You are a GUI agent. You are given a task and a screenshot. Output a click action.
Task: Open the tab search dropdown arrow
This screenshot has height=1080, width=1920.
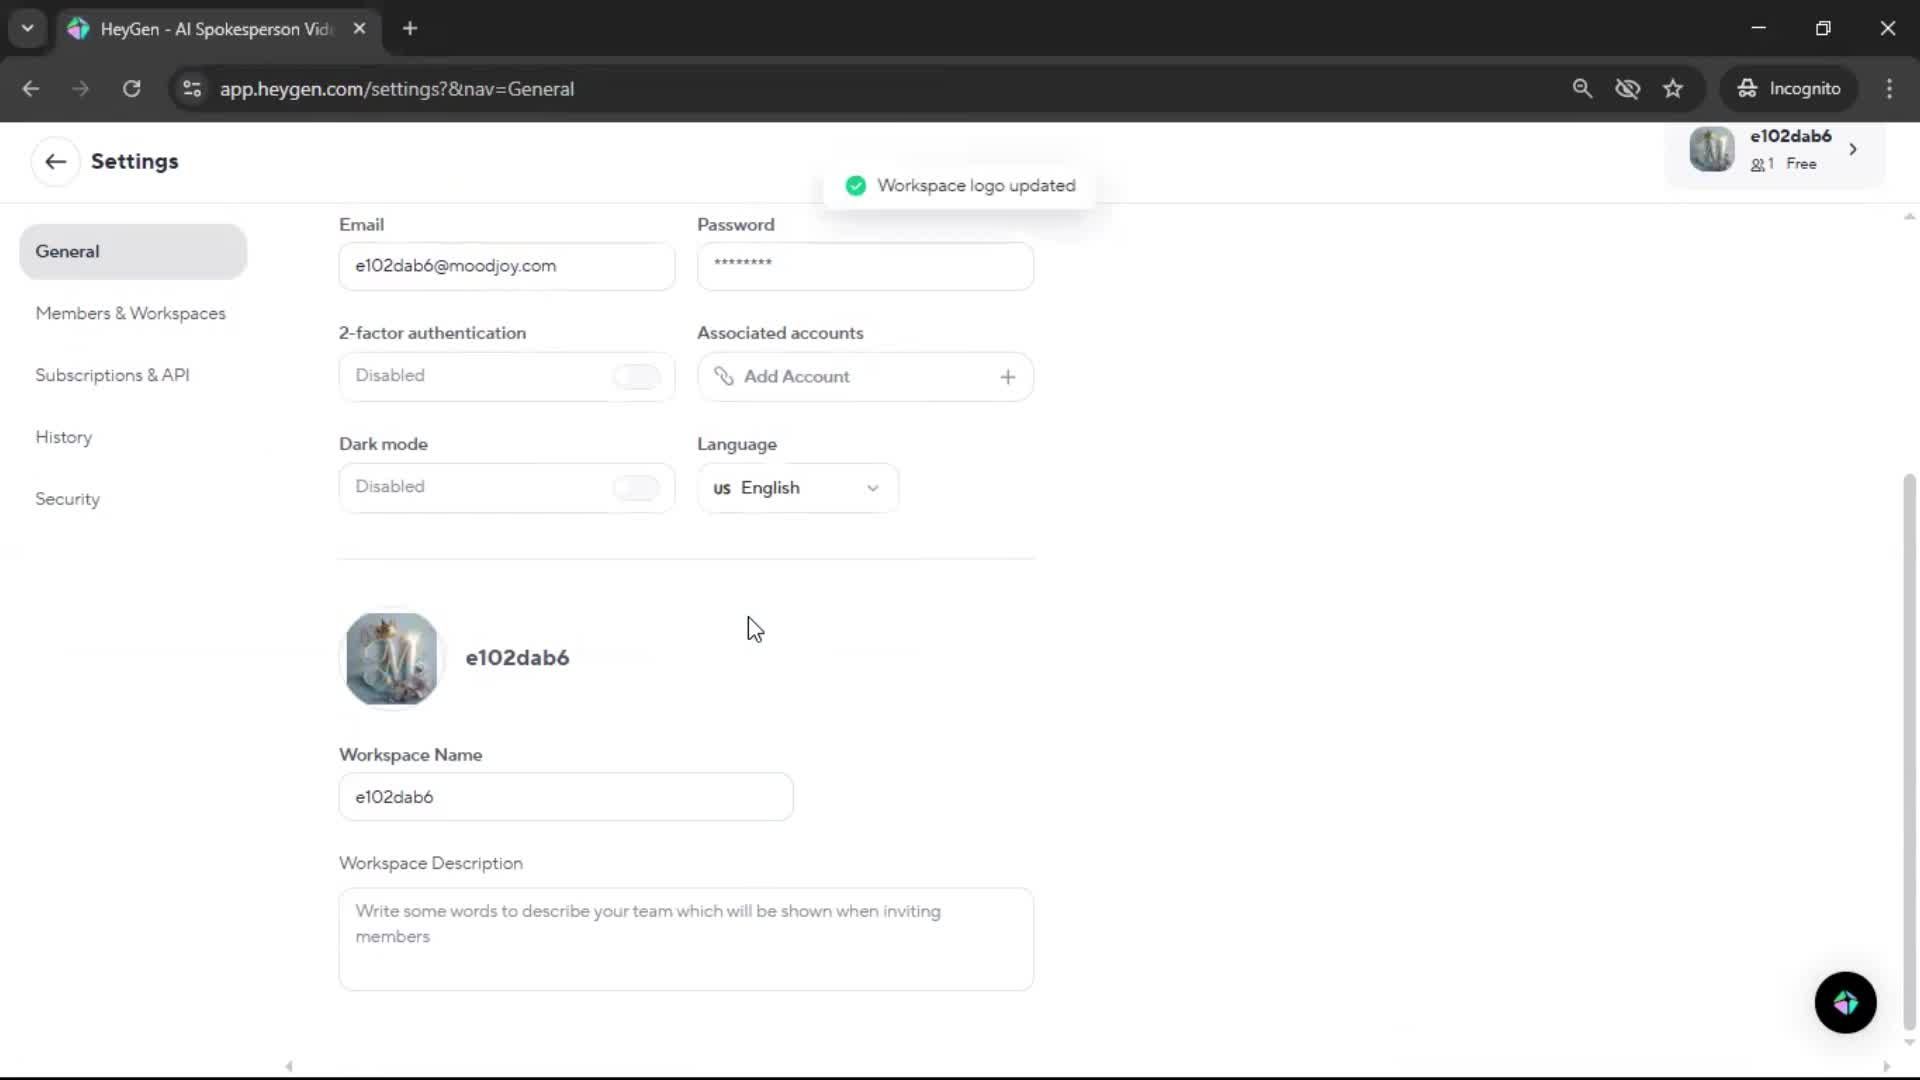click(27, 28)
